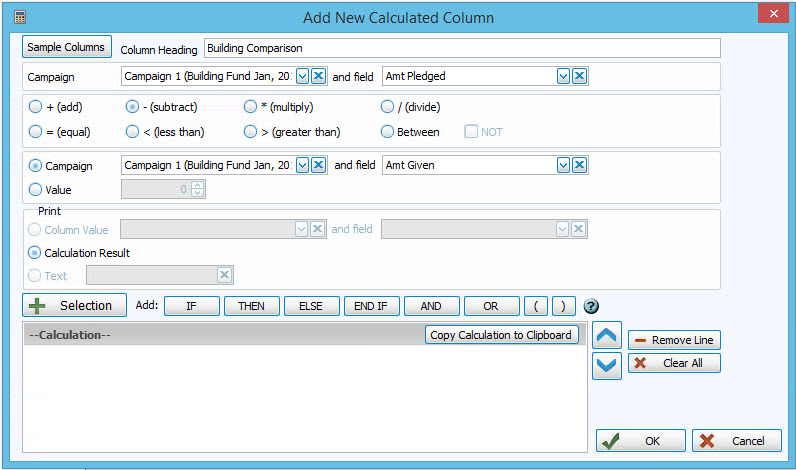The image size is (796, 470).
Task: Move calculation line up with arrow
Action: point(607,337)
